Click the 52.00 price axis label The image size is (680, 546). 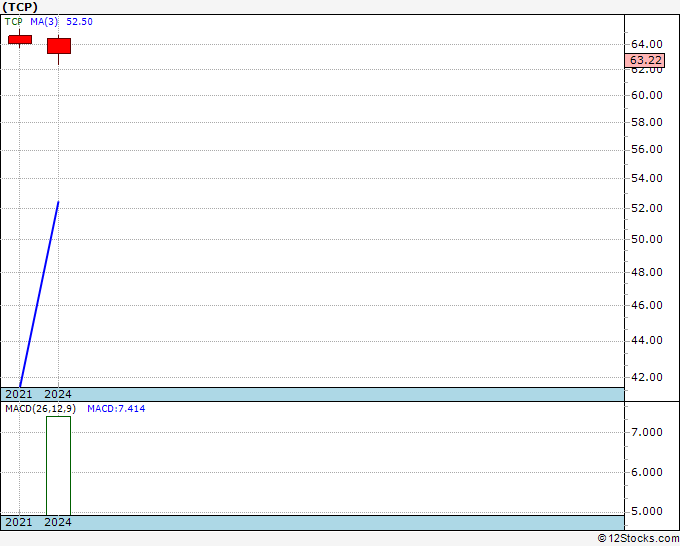pyautogui.click(x=647, y=208)
